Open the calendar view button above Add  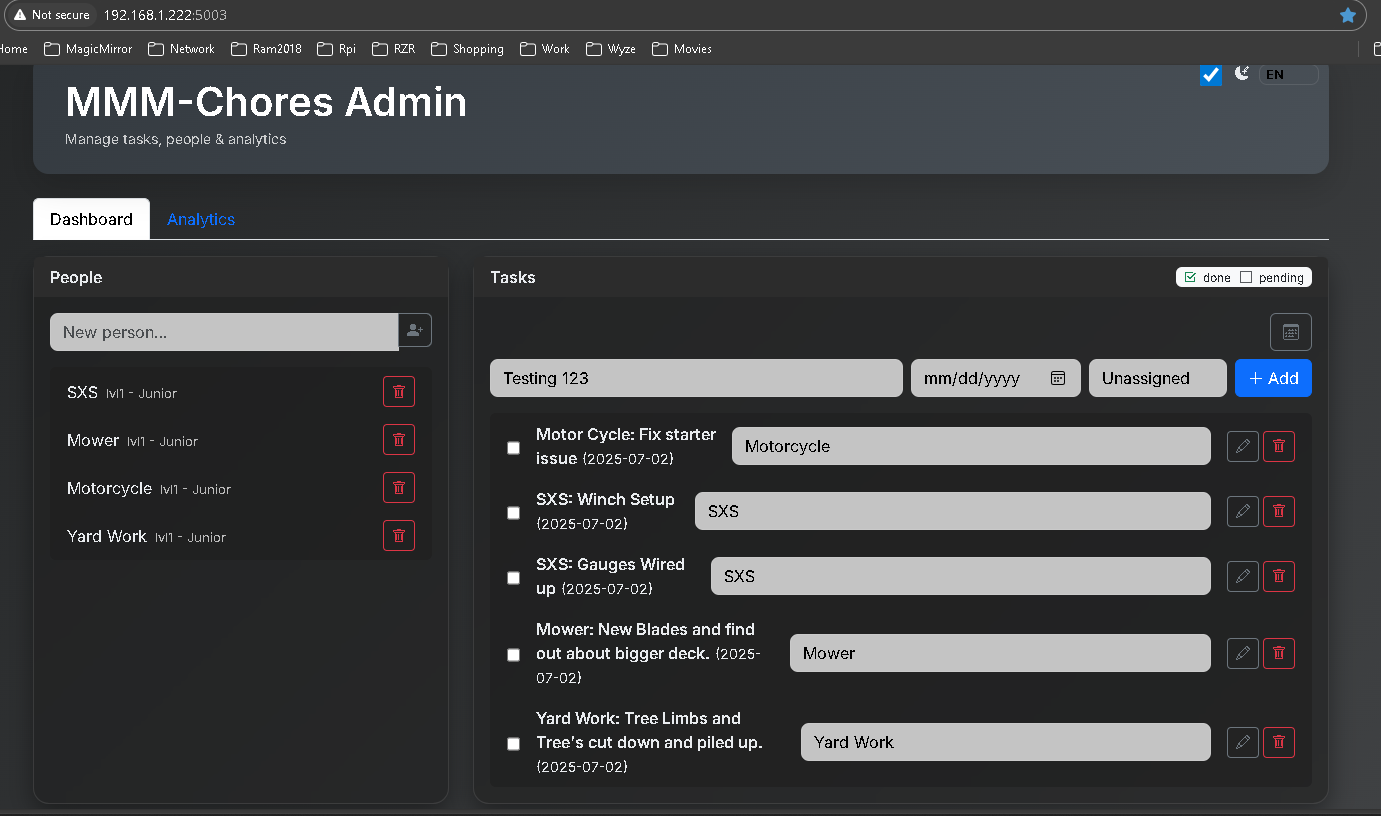[1290, 332]
